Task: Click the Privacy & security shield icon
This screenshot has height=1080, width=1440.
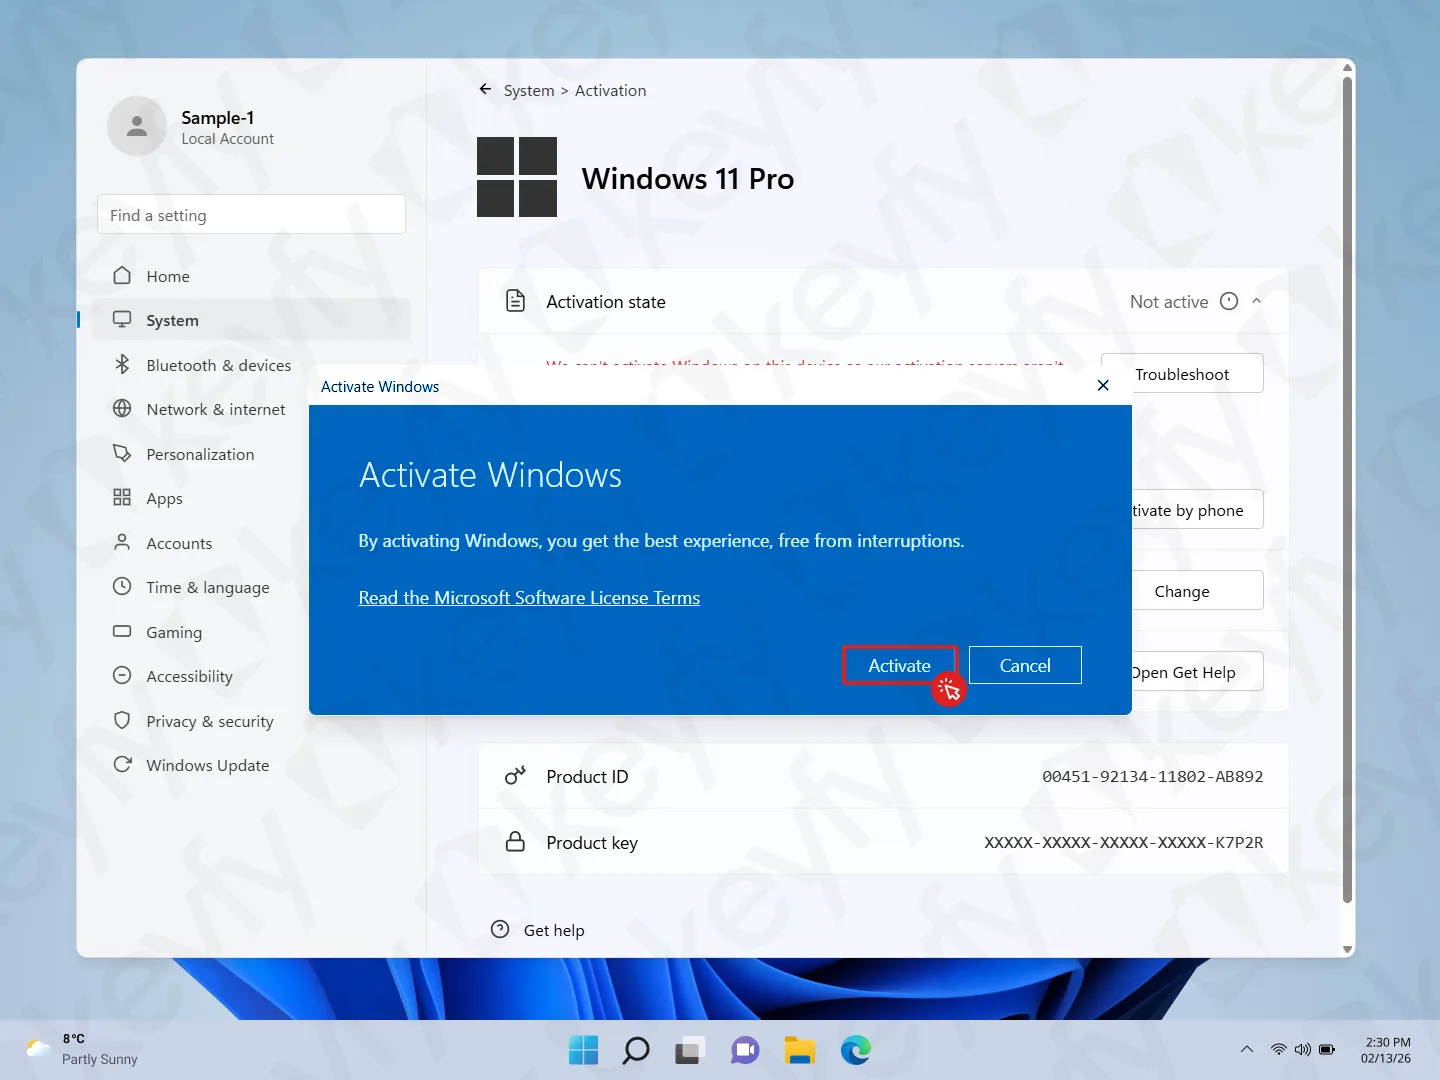Action: tap(122, 720)
